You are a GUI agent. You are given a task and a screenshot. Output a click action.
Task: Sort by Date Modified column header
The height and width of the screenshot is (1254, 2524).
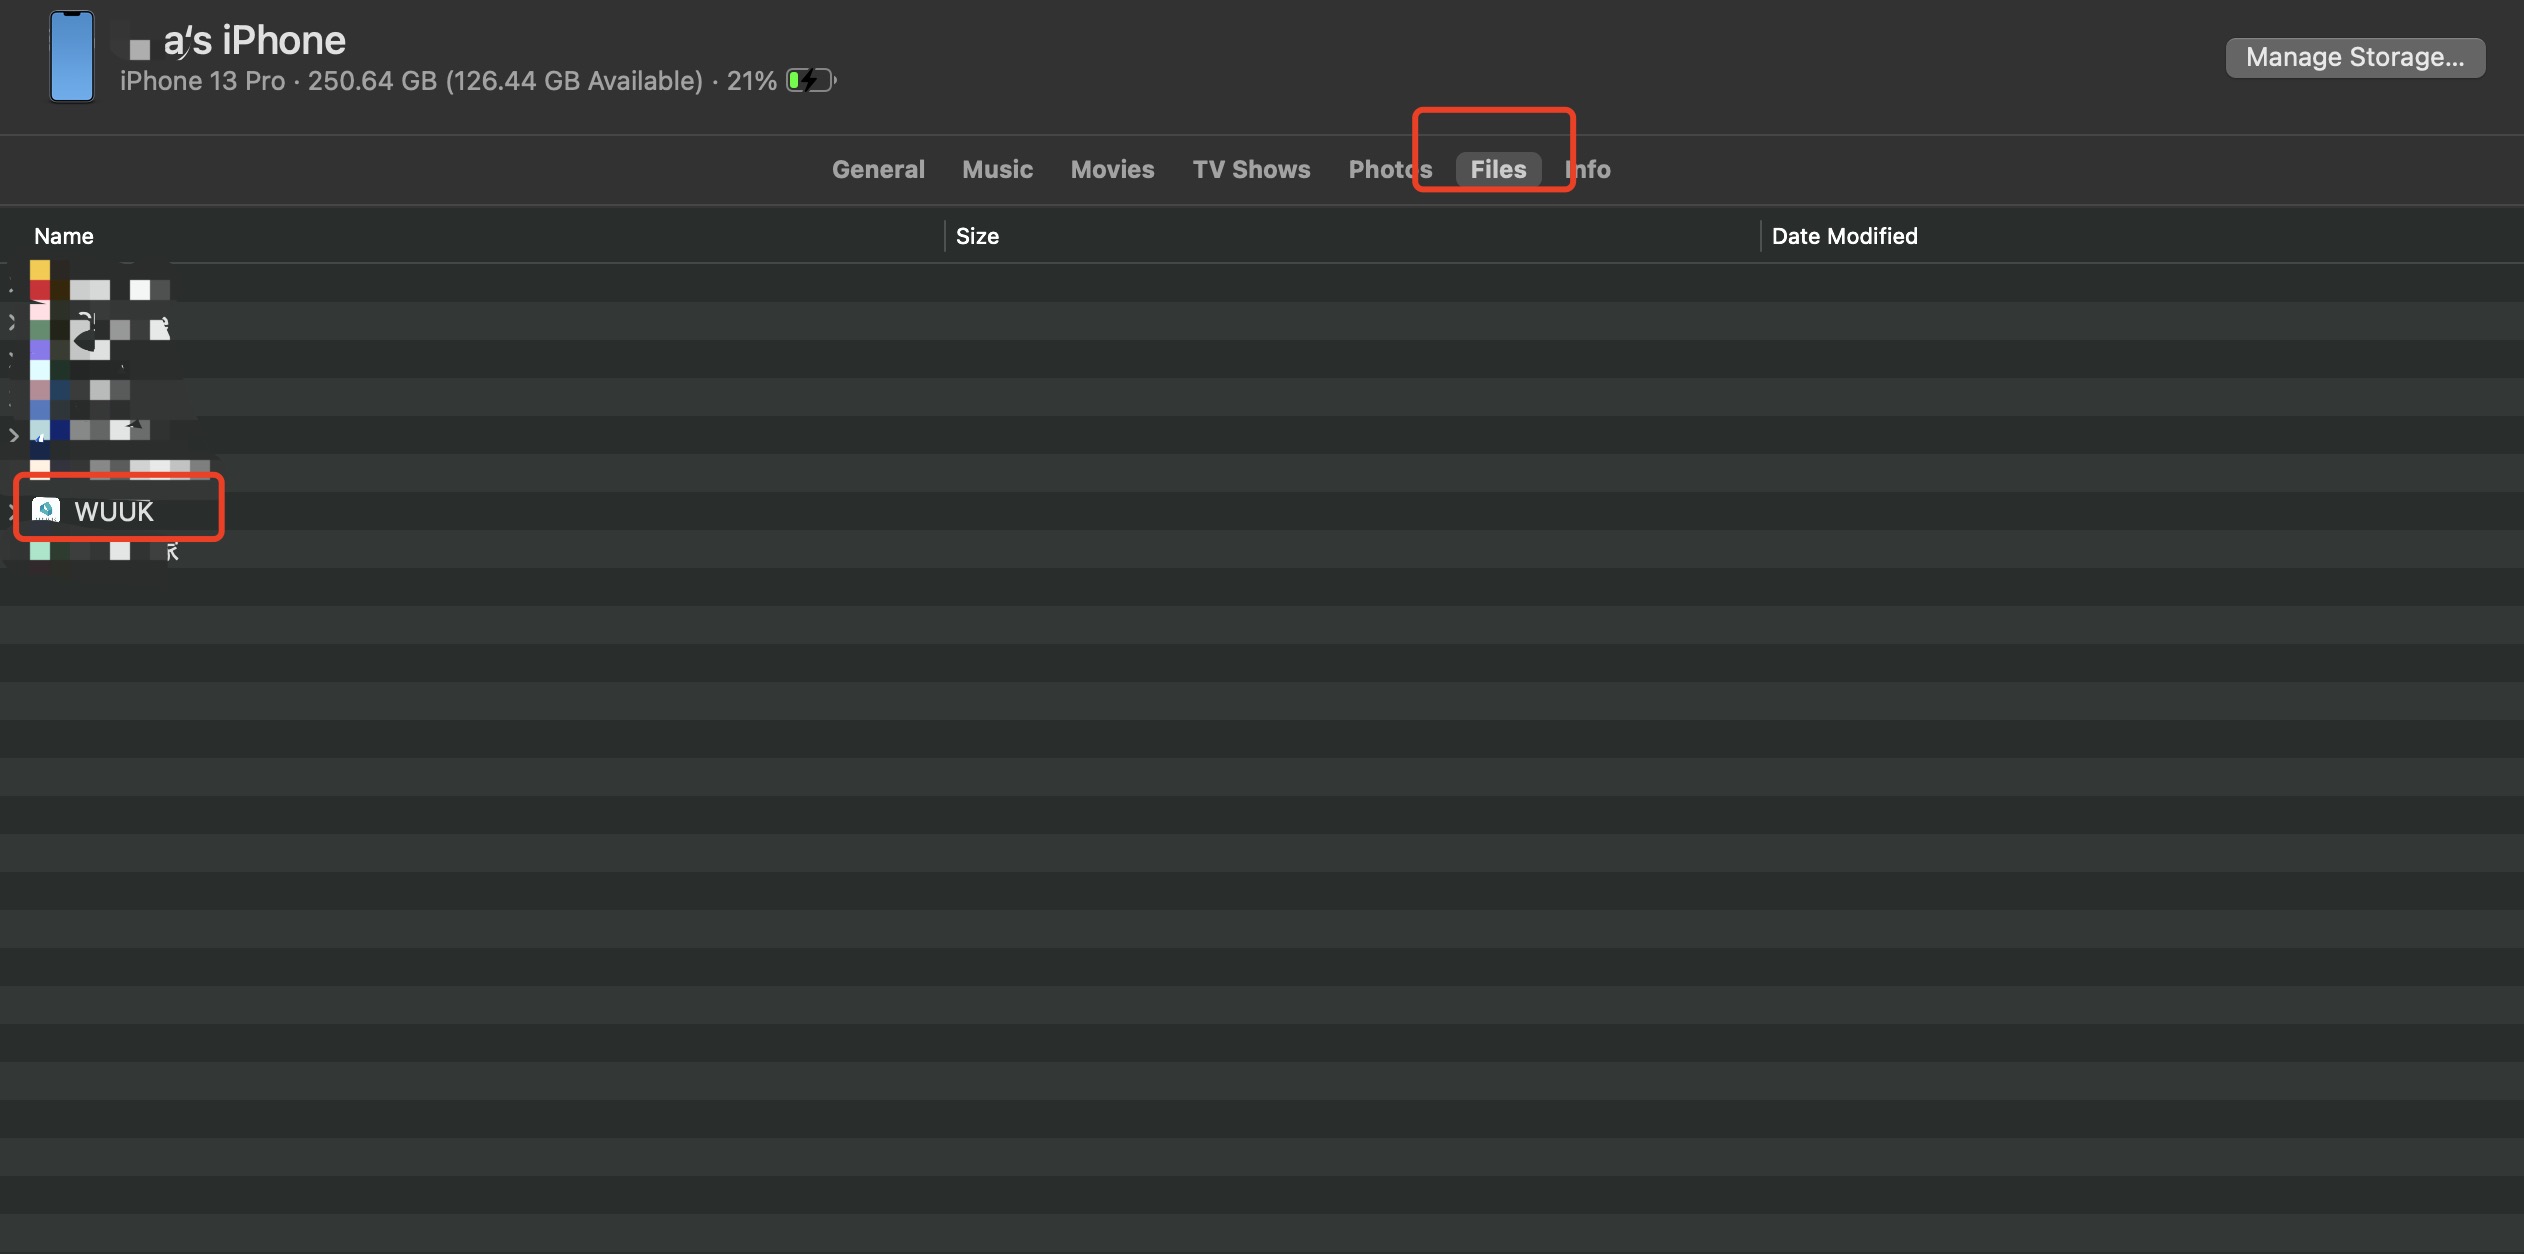(1844, 236)
